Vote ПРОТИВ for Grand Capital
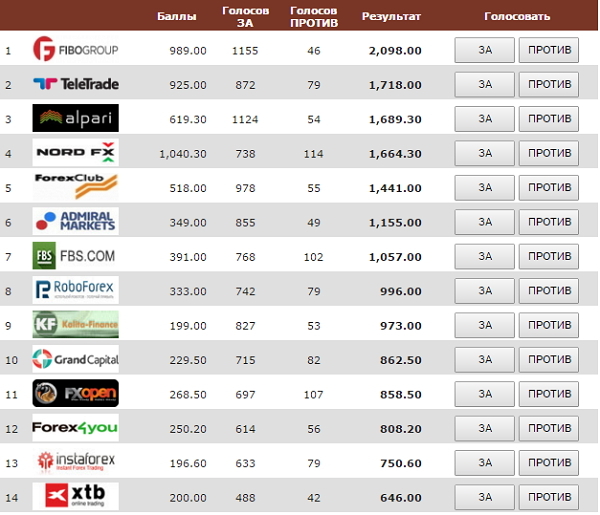This screenshot has height=515, width=600. 549,360
